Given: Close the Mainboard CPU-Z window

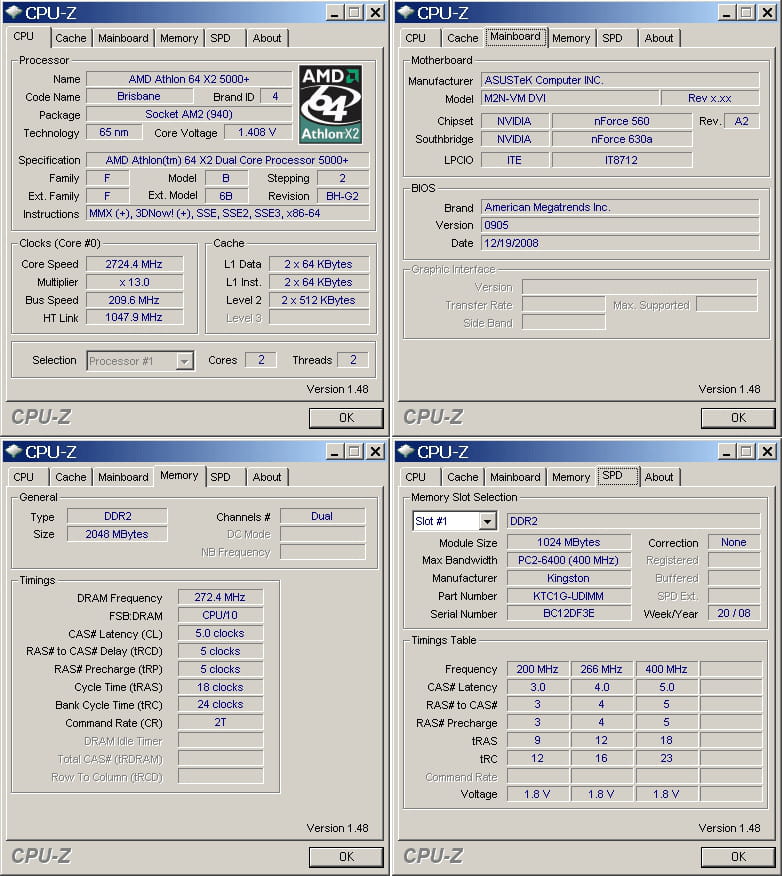Looking at the screenshot, I should [768, 13].
